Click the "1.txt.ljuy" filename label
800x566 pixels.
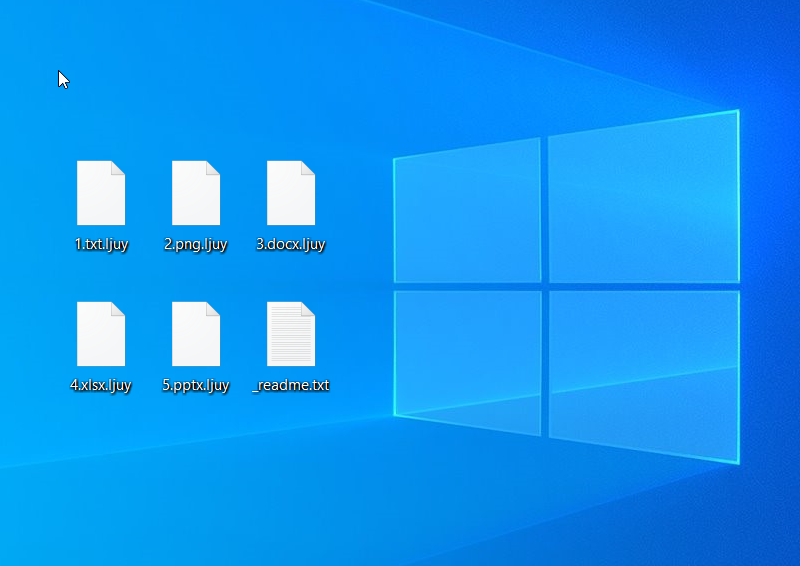tap(101, 244)
